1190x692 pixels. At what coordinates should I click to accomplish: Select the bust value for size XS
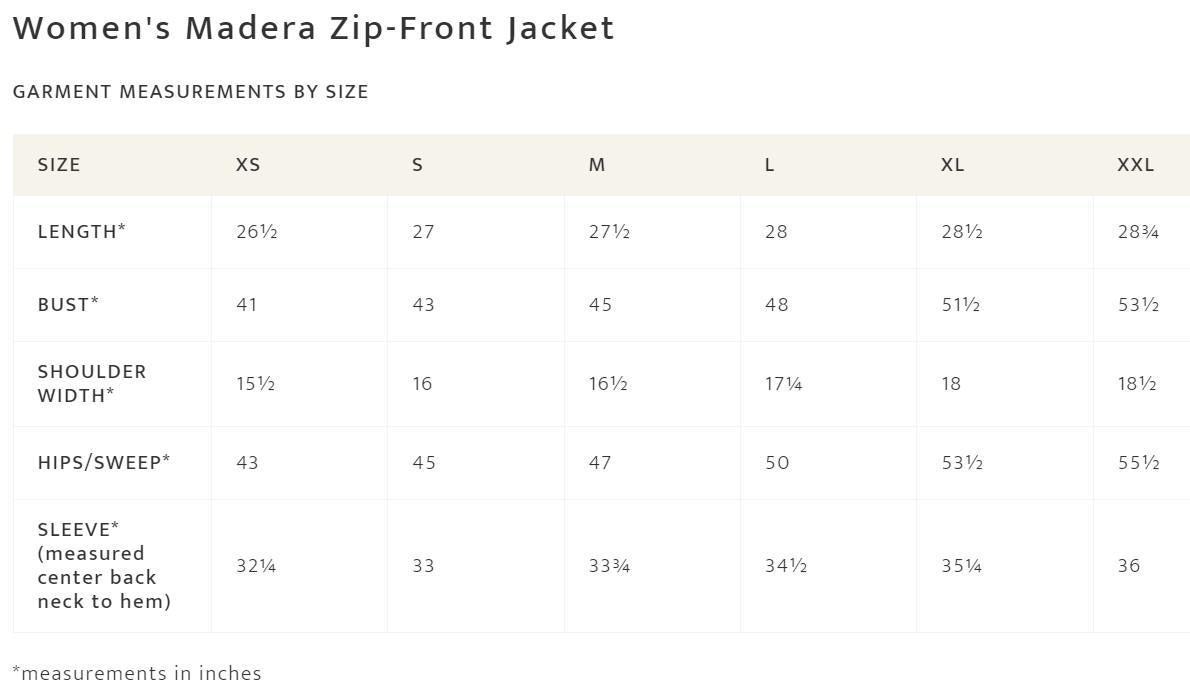click(x=247, y=305)
